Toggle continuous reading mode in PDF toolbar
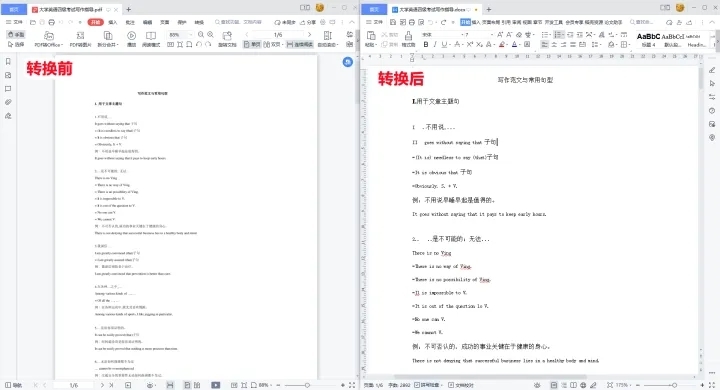This screenshot has height=390, width=720. click(x=299, y=45)
